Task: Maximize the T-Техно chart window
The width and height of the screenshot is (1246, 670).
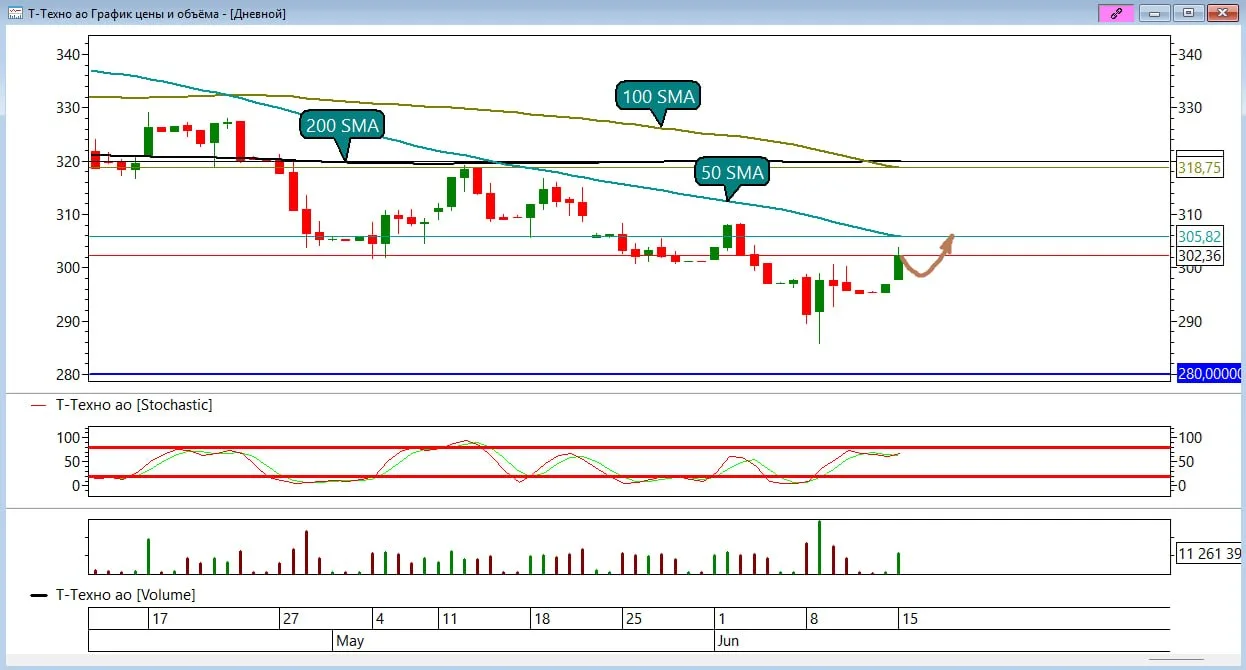Action: tap(1188, 13)
